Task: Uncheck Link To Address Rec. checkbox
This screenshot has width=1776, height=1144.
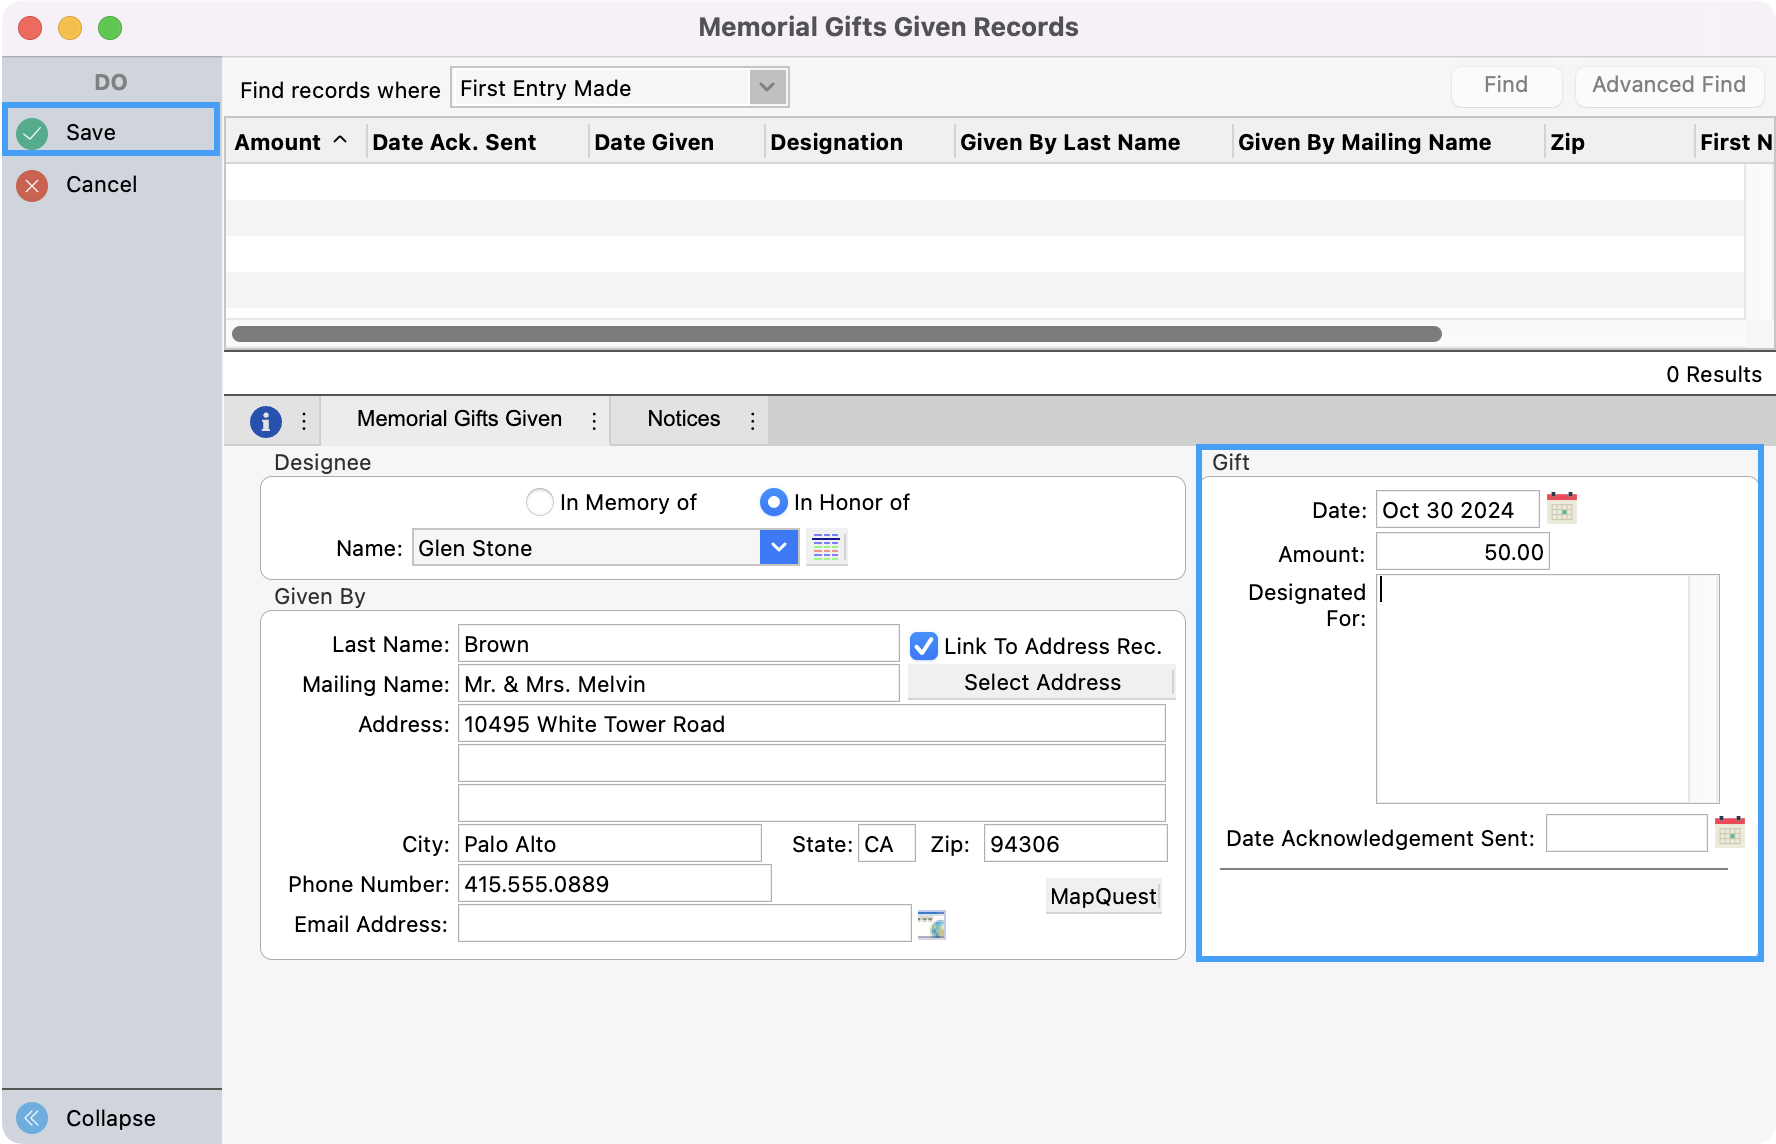Action: [924, 646]
